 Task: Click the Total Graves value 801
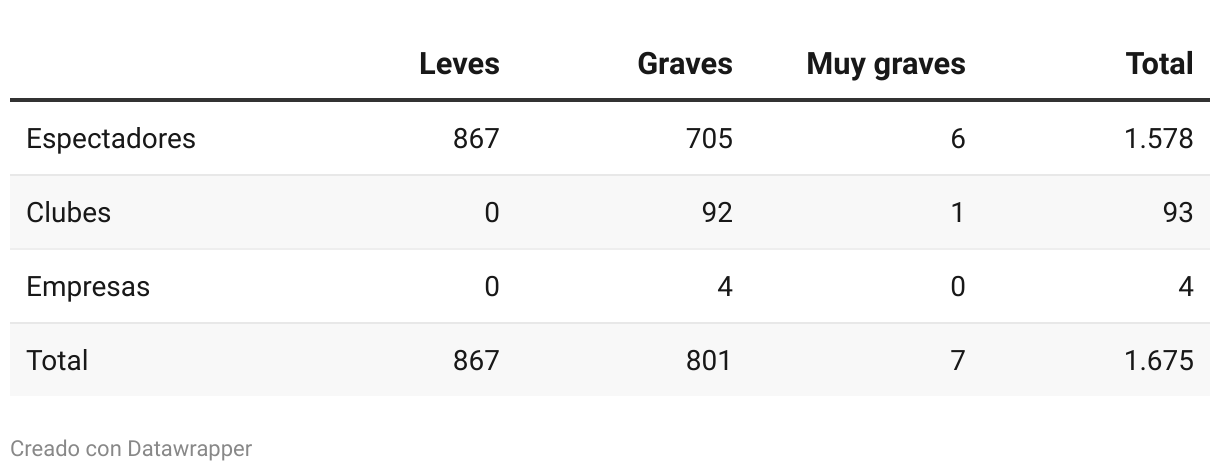coord(708,360)
